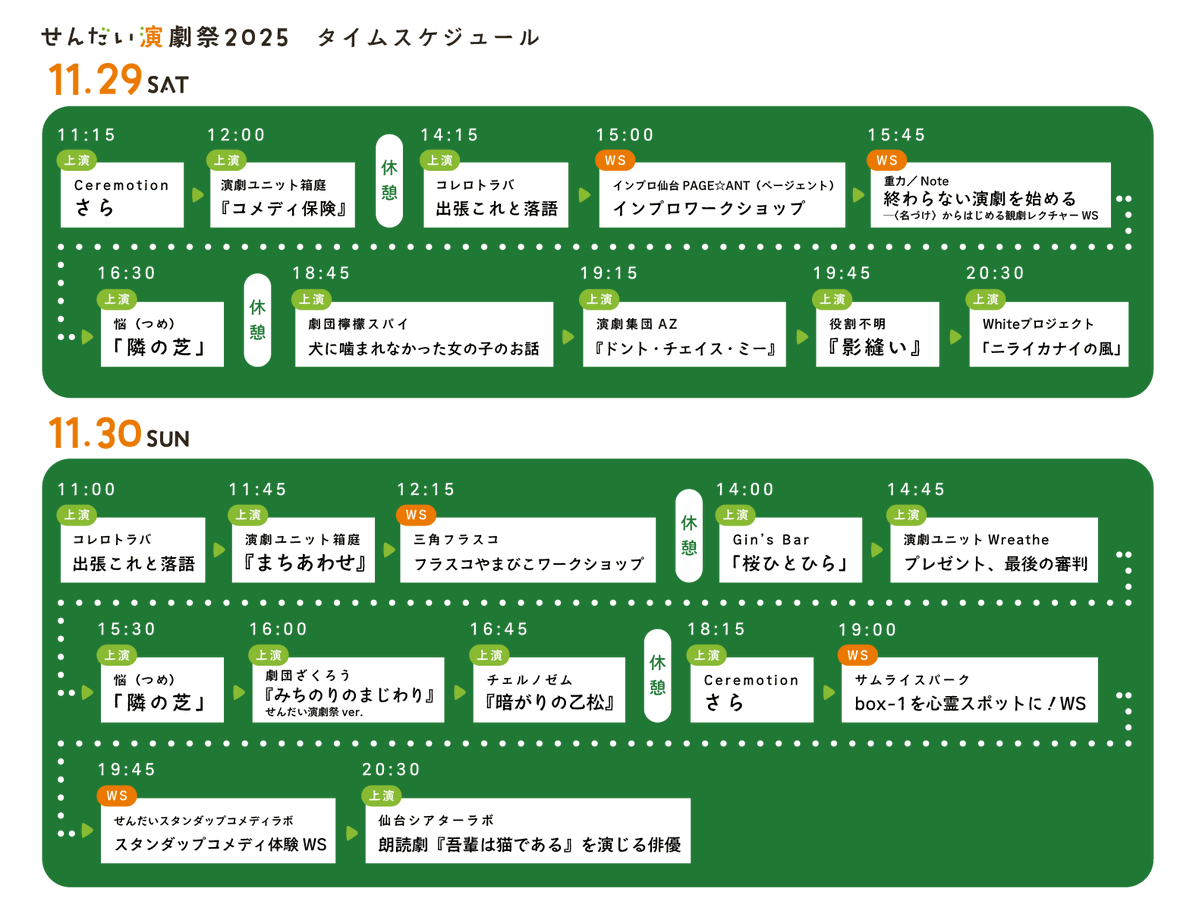The image size is (1199, 917).
Task: Click the WS badge above スタンダップコメディ体験WS
Action: (x=117, y=795)
